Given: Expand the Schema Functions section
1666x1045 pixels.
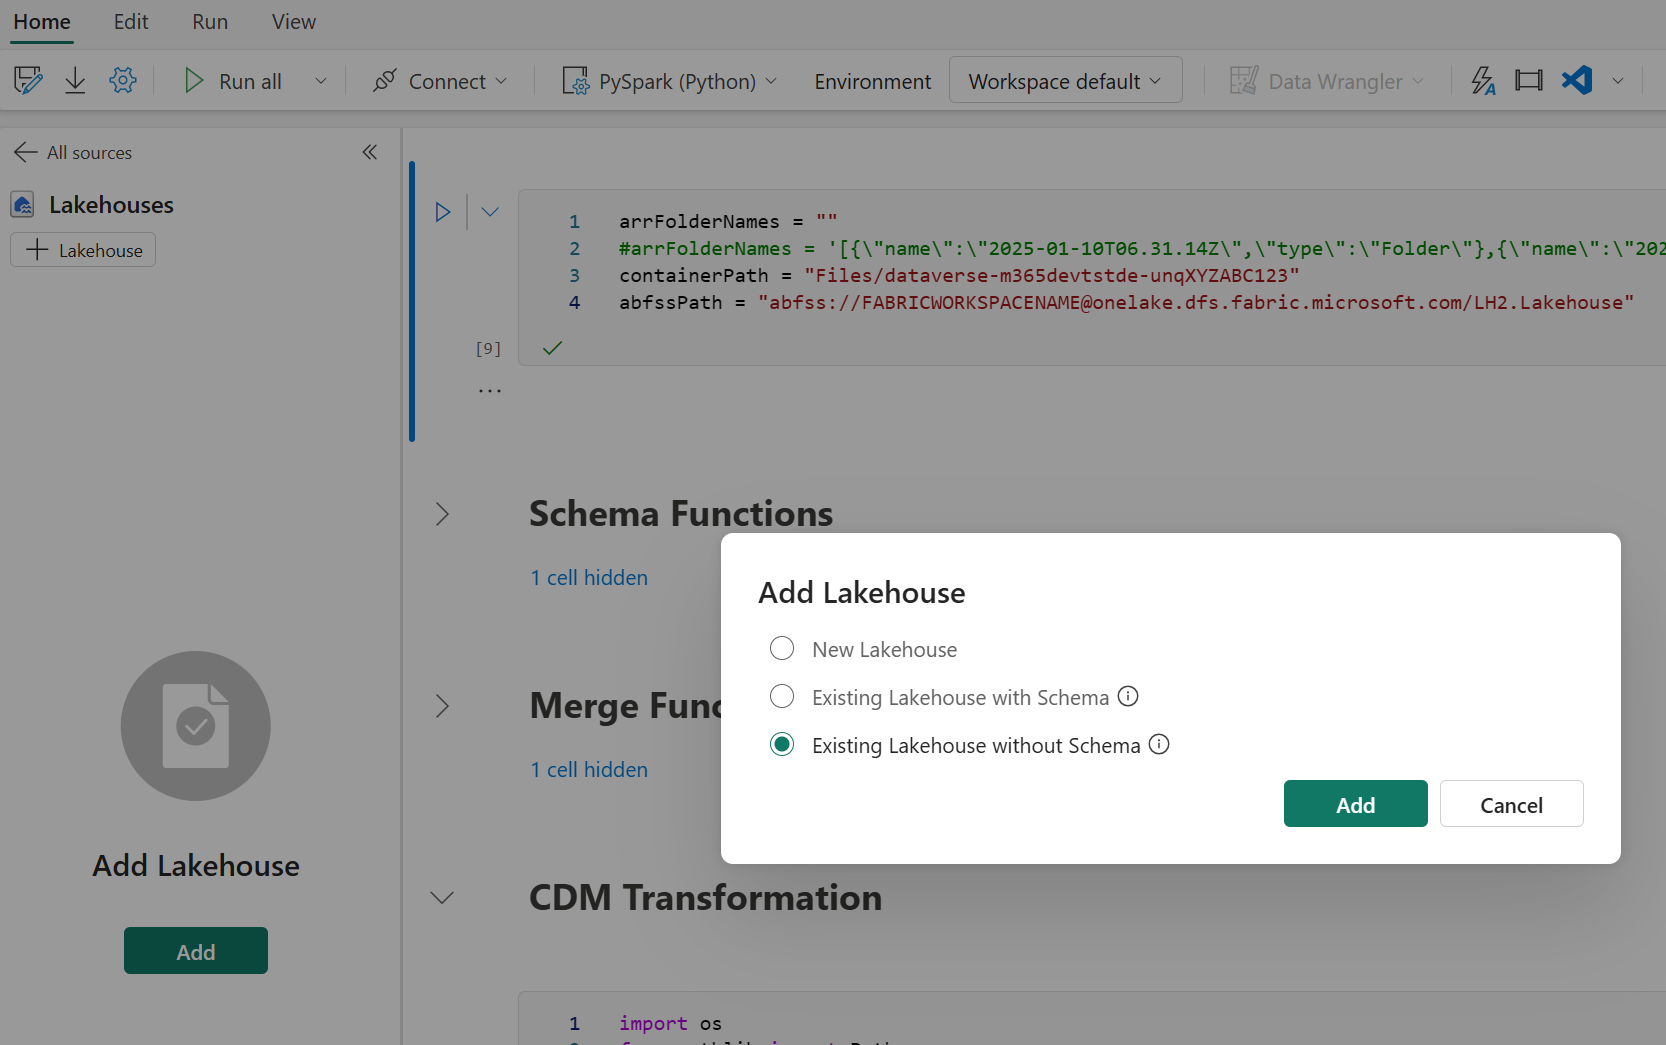Looking at the screenshot, I should [x=441, y=513].
